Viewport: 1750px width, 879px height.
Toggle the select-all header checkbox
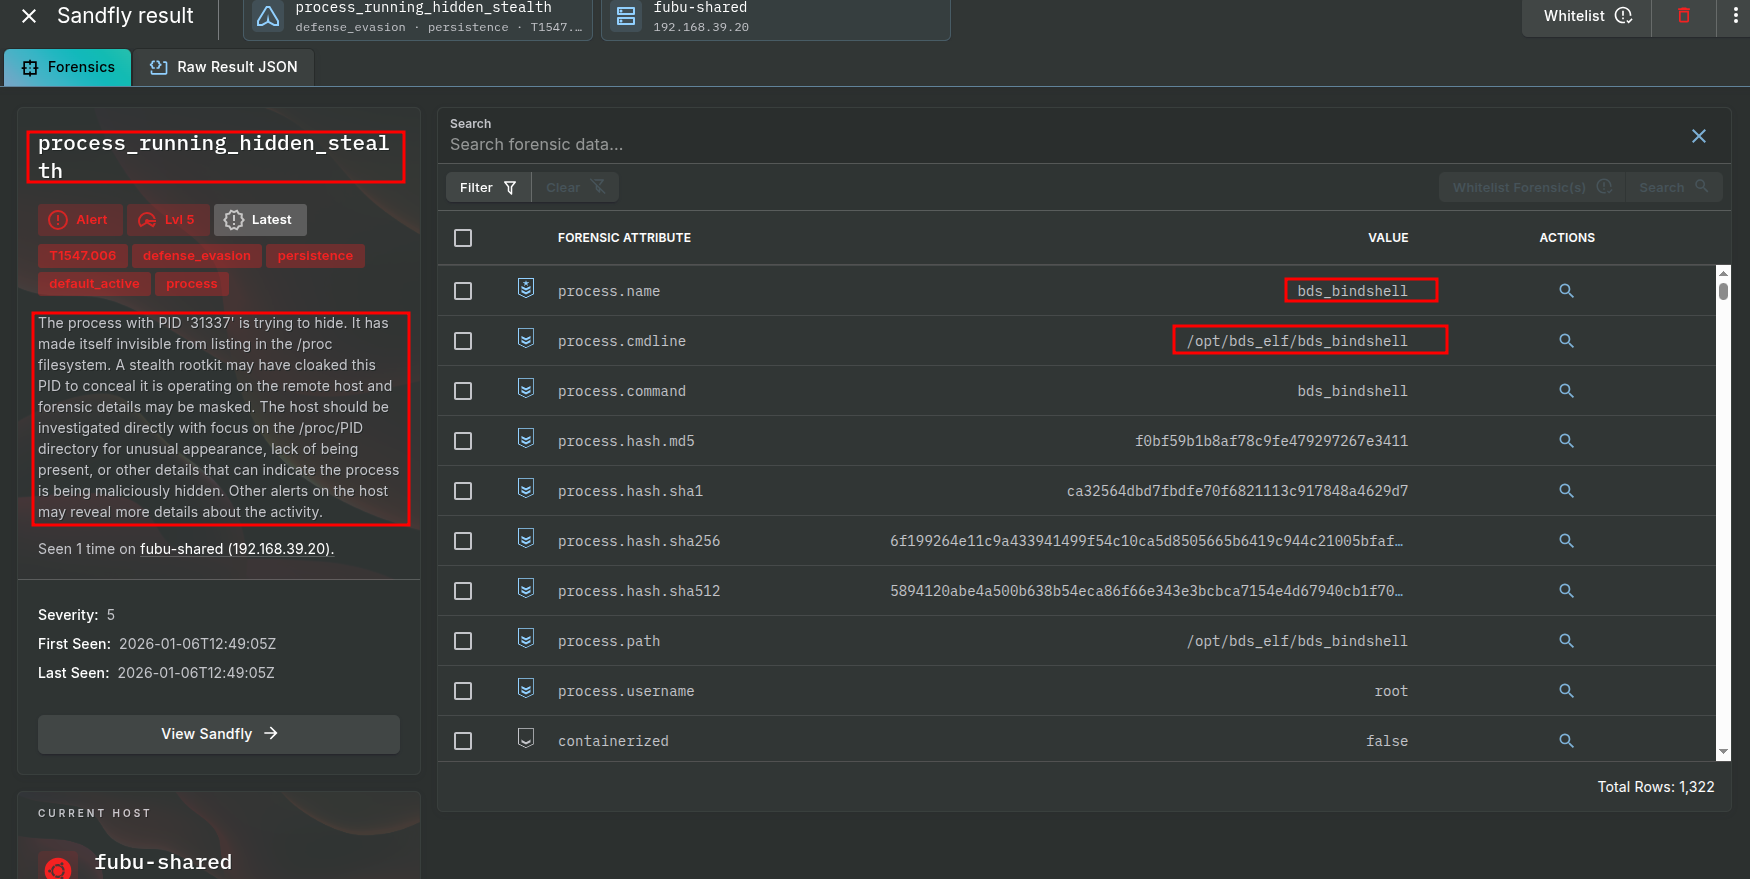click(463, 238)
